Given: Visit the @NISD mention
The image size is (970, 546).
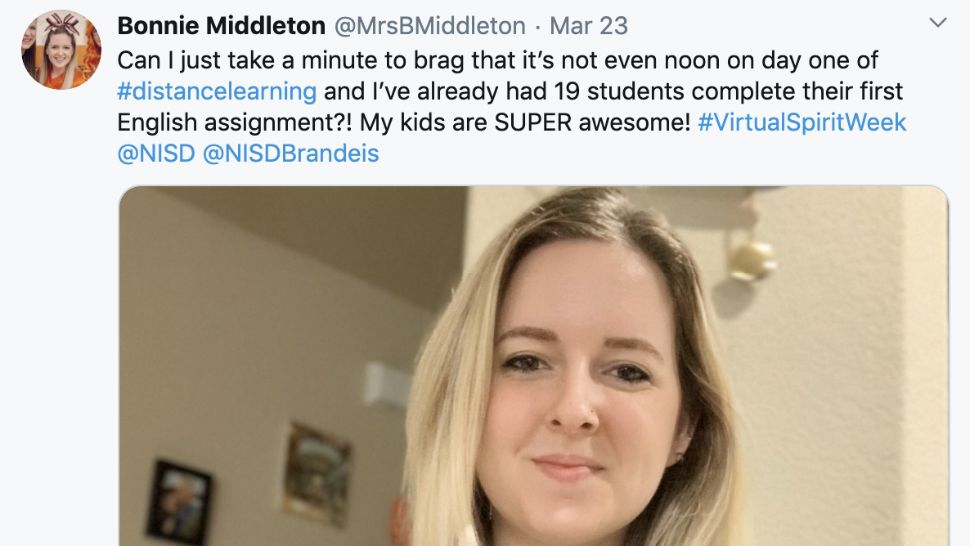Looking at the screenshot, I should [x=155, y=154].
